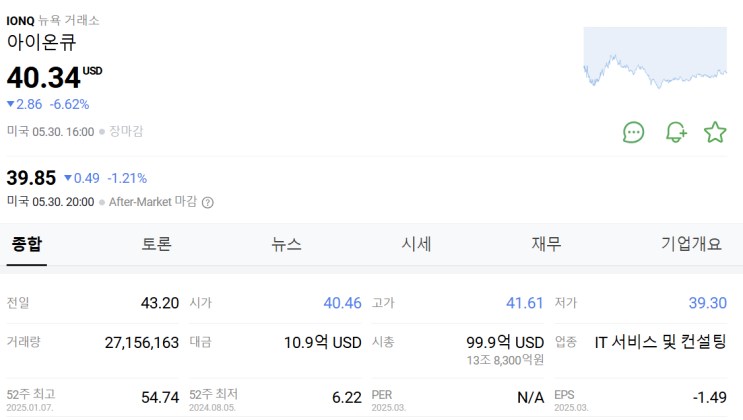Add price alert with bell icon
The image size is (743, 420).
click(x=676, y=132)
